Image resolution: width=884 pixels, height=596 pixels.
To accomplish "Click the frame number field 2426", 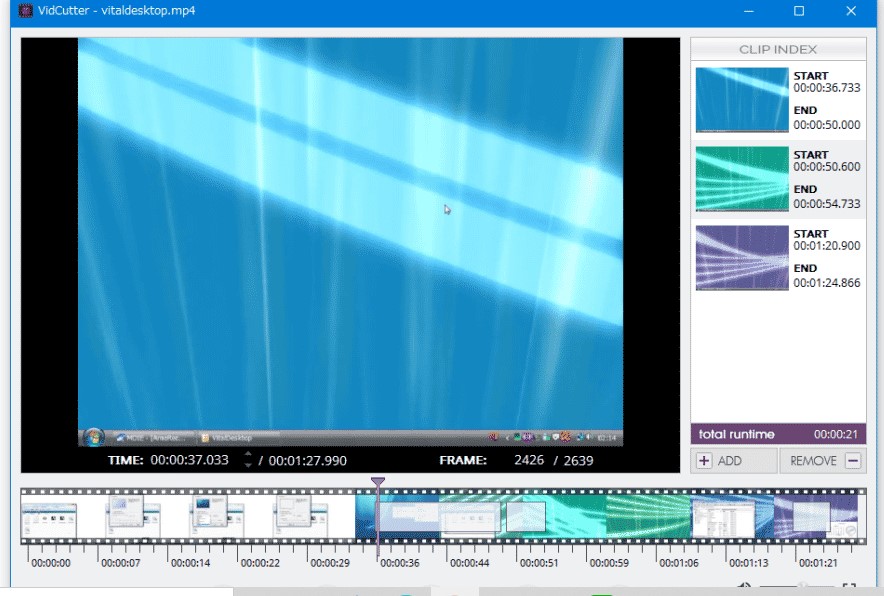I will 529,460.
